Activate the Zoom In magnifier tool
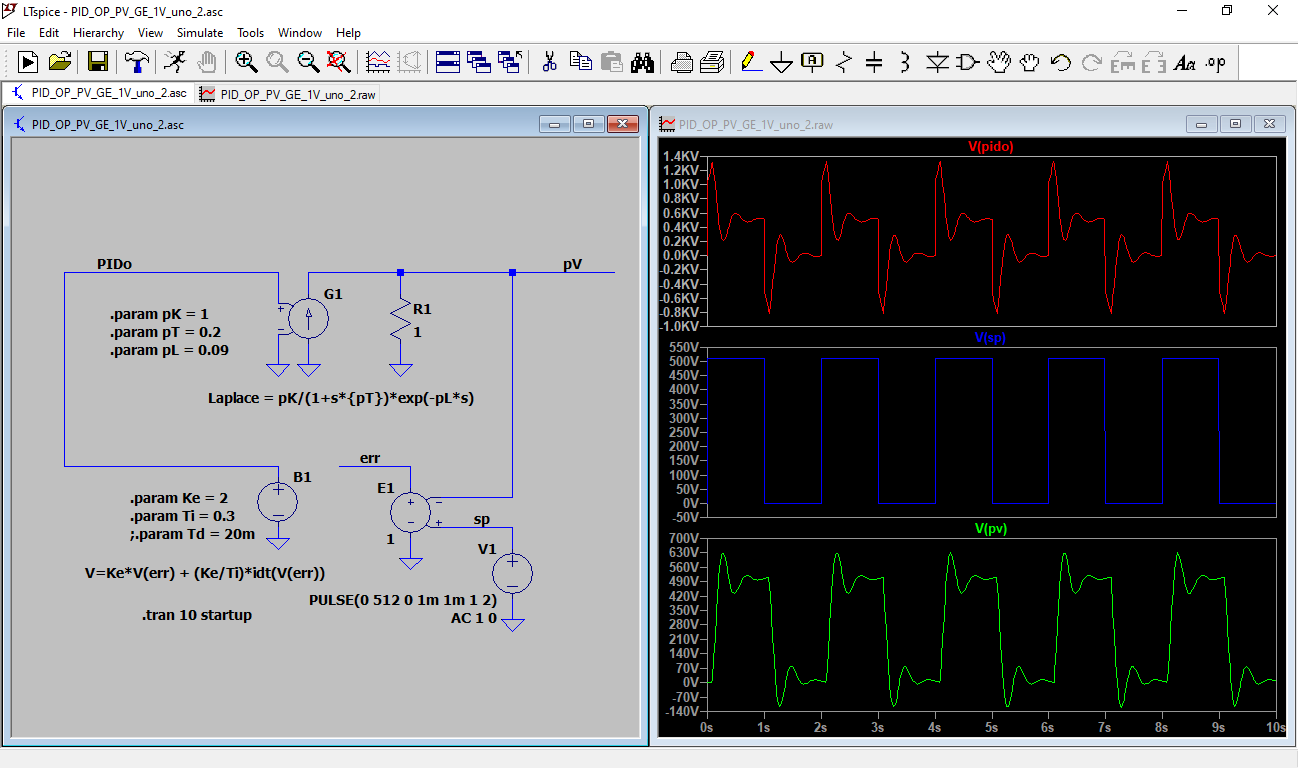Screen dimensions: 1298x768 click(246, 62)
